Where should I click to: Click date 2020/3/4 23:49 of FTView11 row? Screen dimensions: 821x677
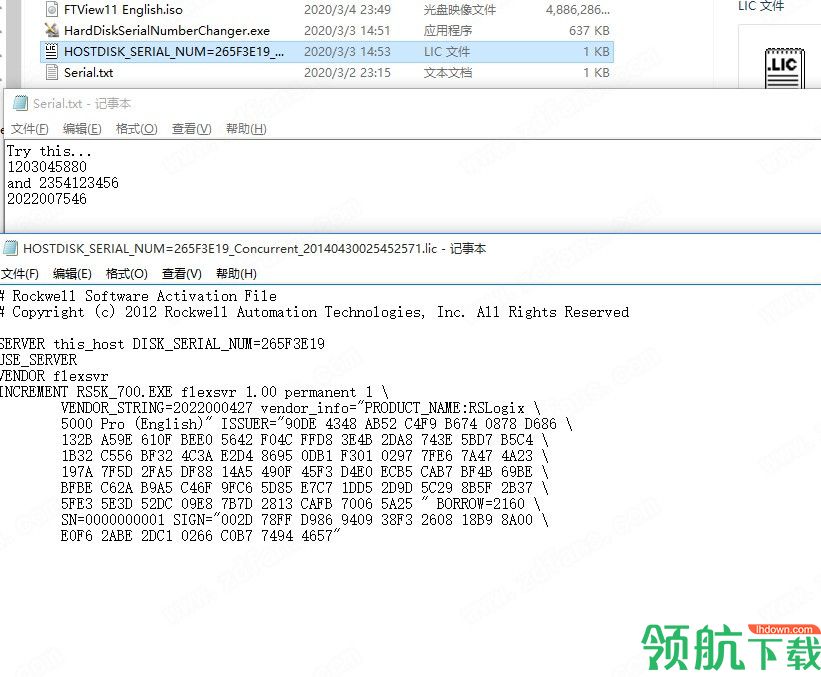[347, 9]
